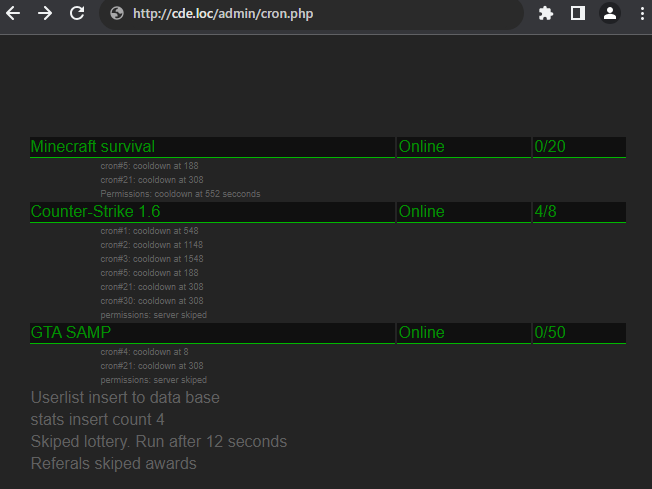The width and height of the screenshot is (652, 489).
Task: Click the 4/8 player count
Action: point(546,212)
